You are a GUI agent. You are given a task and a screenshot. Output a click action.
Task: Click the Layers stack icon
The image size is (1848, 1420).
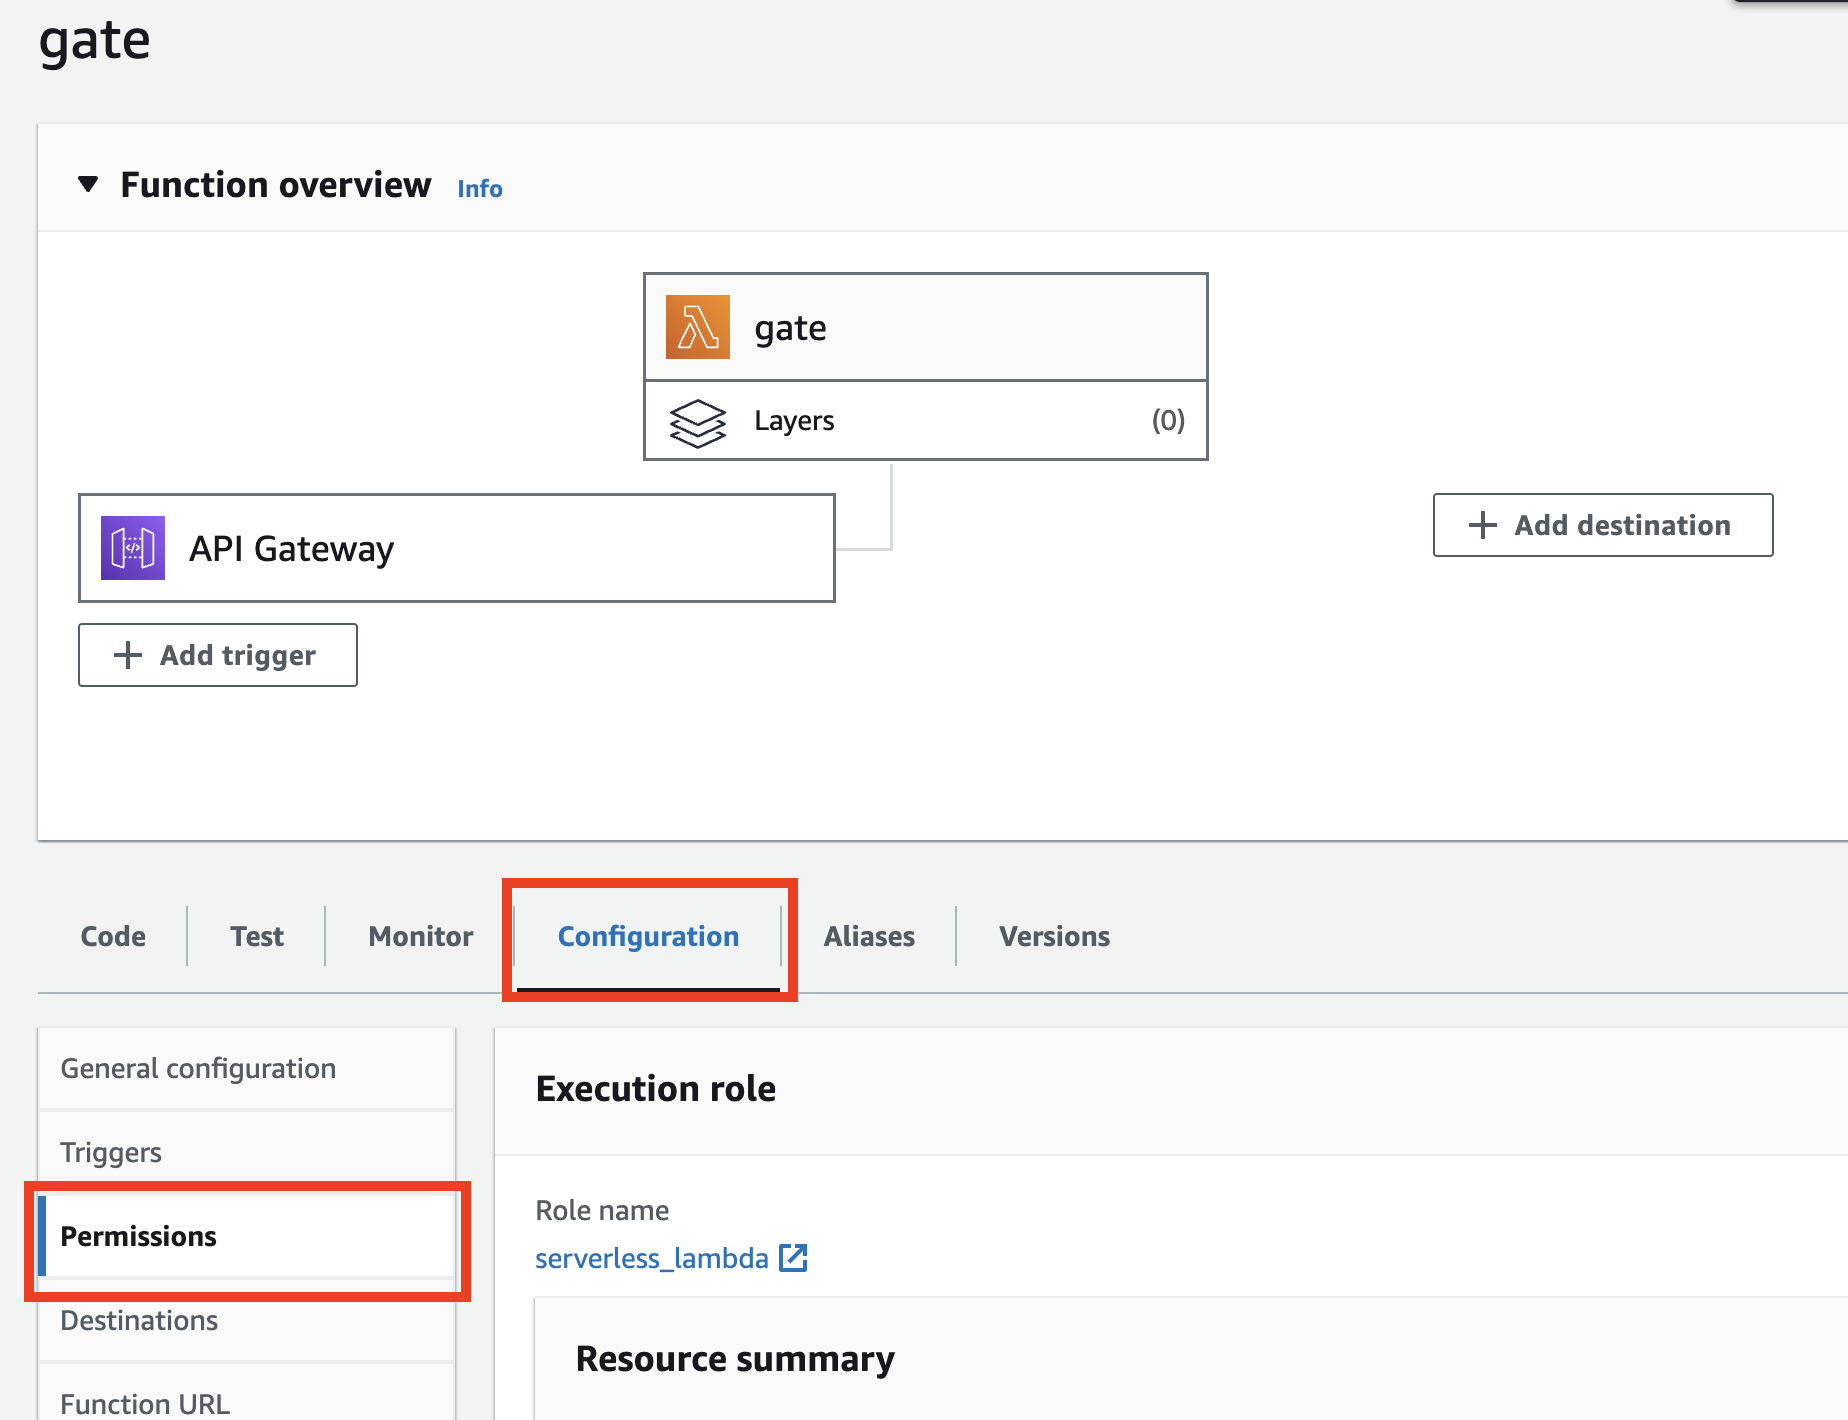click(x=697, y=422)
